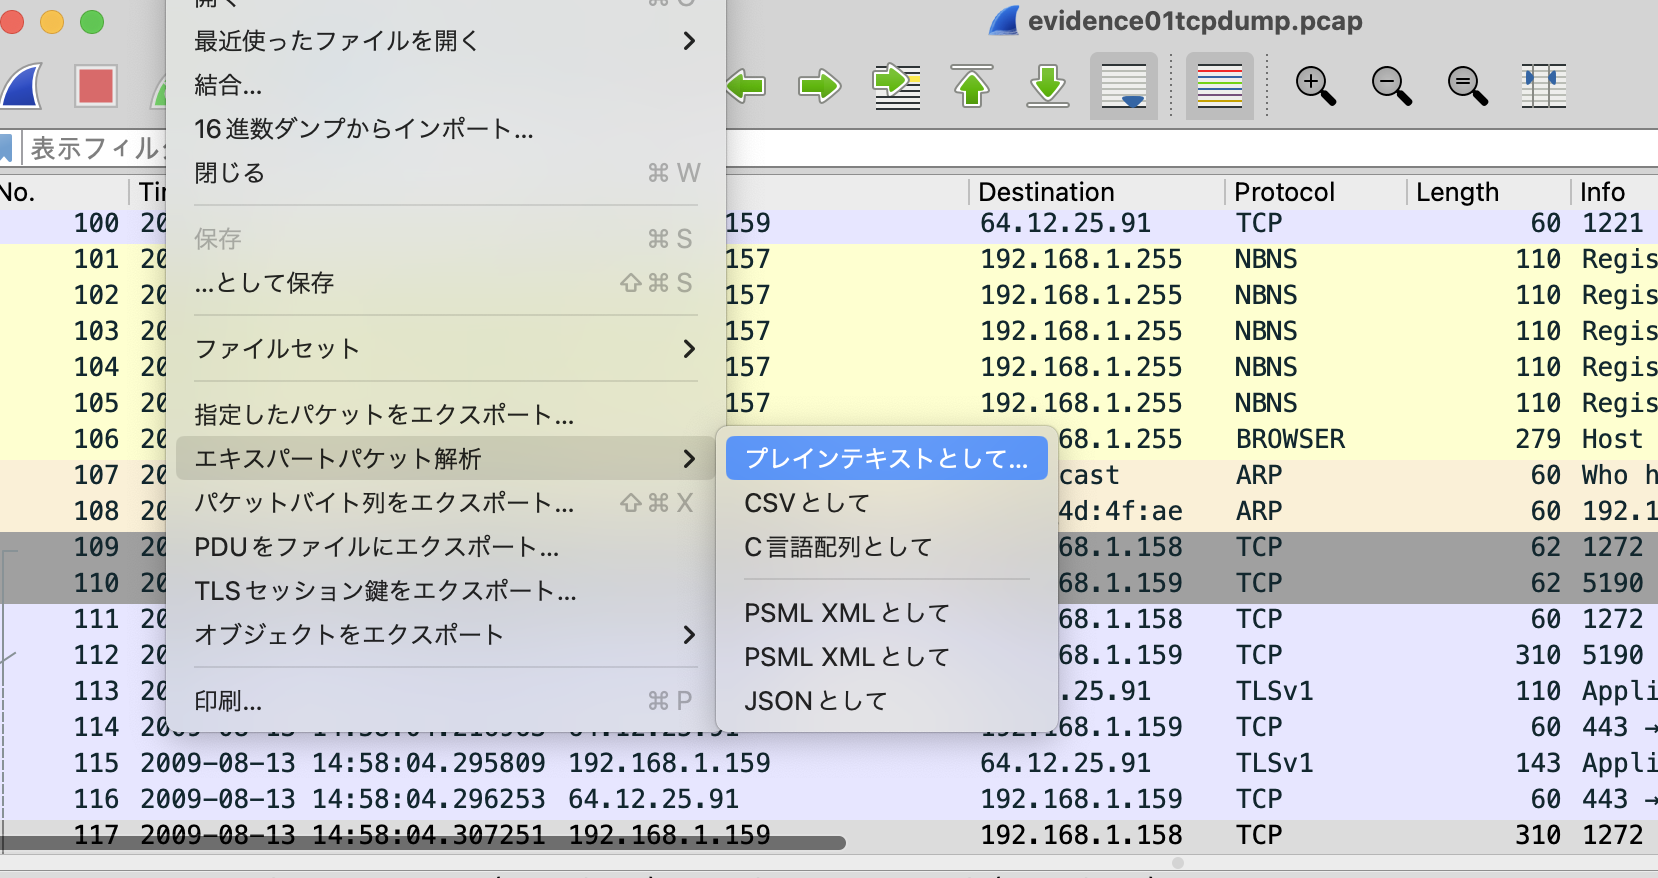Click the evidence01tcpdump.pcap title file icon
The height and width of the screenshot is (878, 1658).
[x=1003, y=21]
